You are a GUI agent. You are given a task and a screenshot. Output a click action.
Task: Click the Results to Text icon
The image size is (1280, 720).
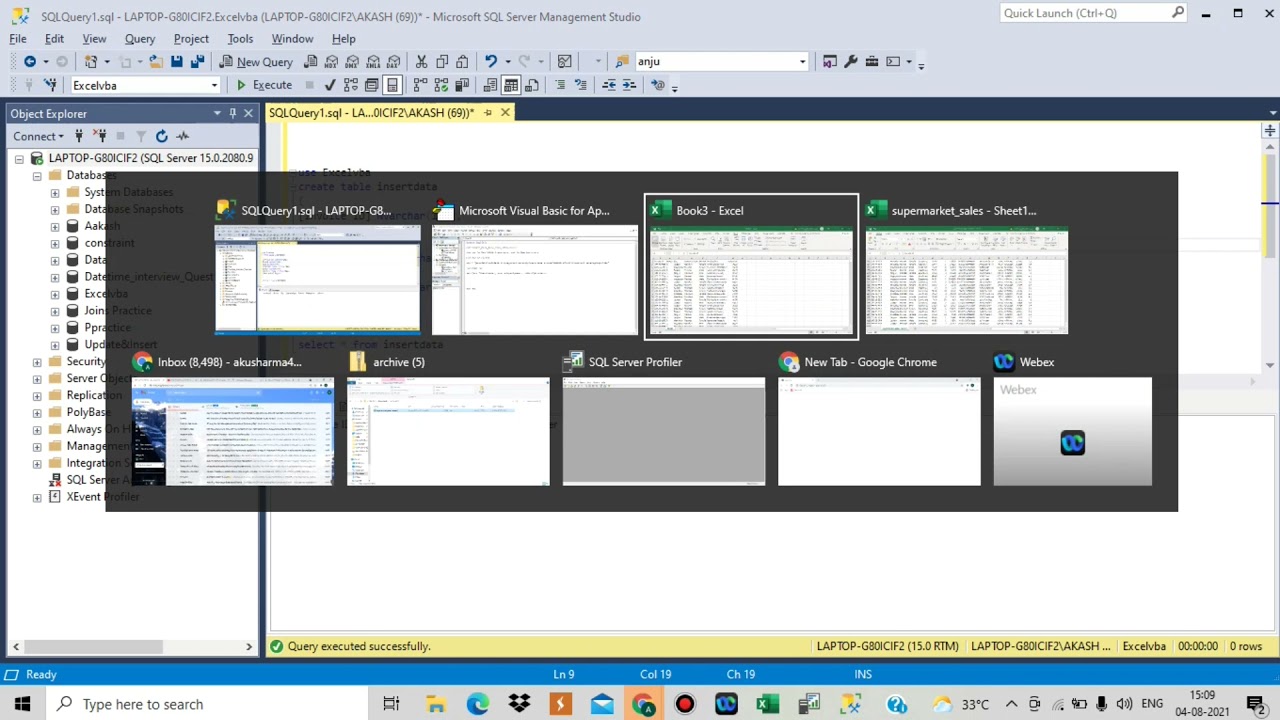[x=490, y=86]
